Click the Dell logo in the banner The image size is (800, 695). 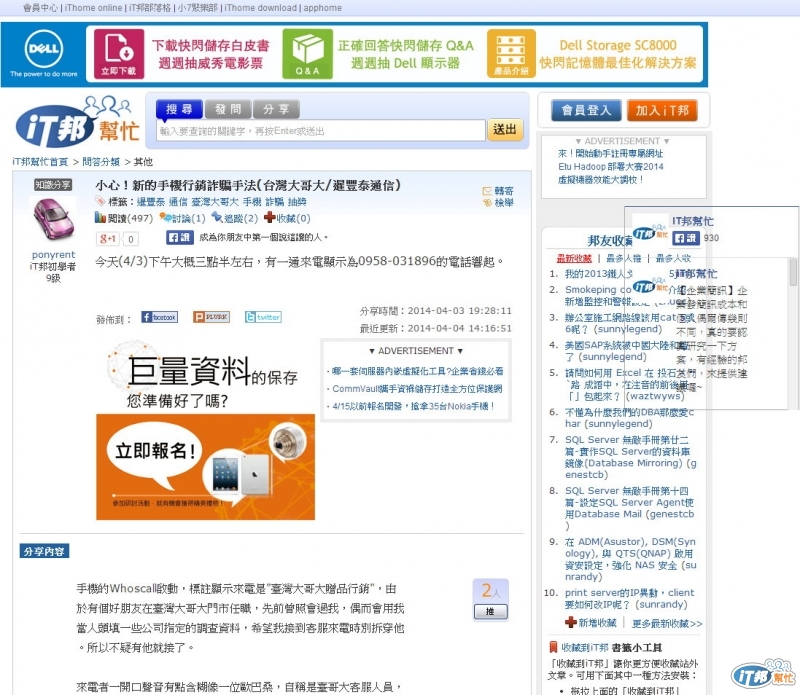pos(44,49)
